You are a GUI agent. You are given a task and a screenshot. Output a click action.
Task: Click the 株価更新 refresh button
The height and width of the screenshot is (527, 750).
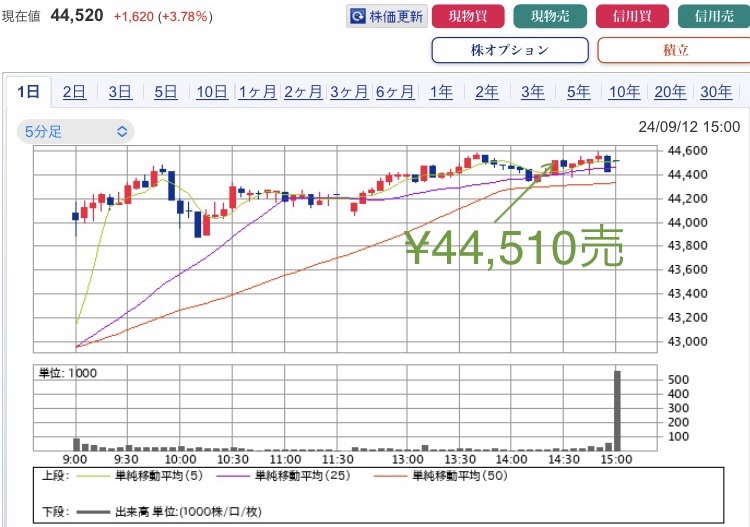(x=386, y=16)
